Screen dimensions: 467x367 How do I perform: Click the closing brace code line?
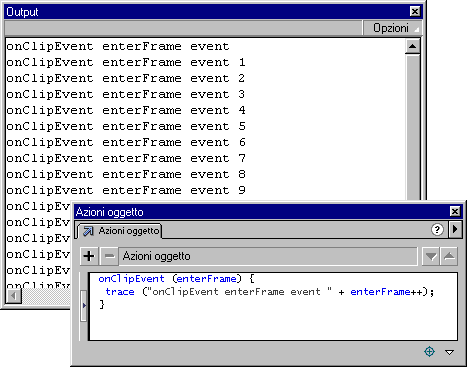coord(102,304)
